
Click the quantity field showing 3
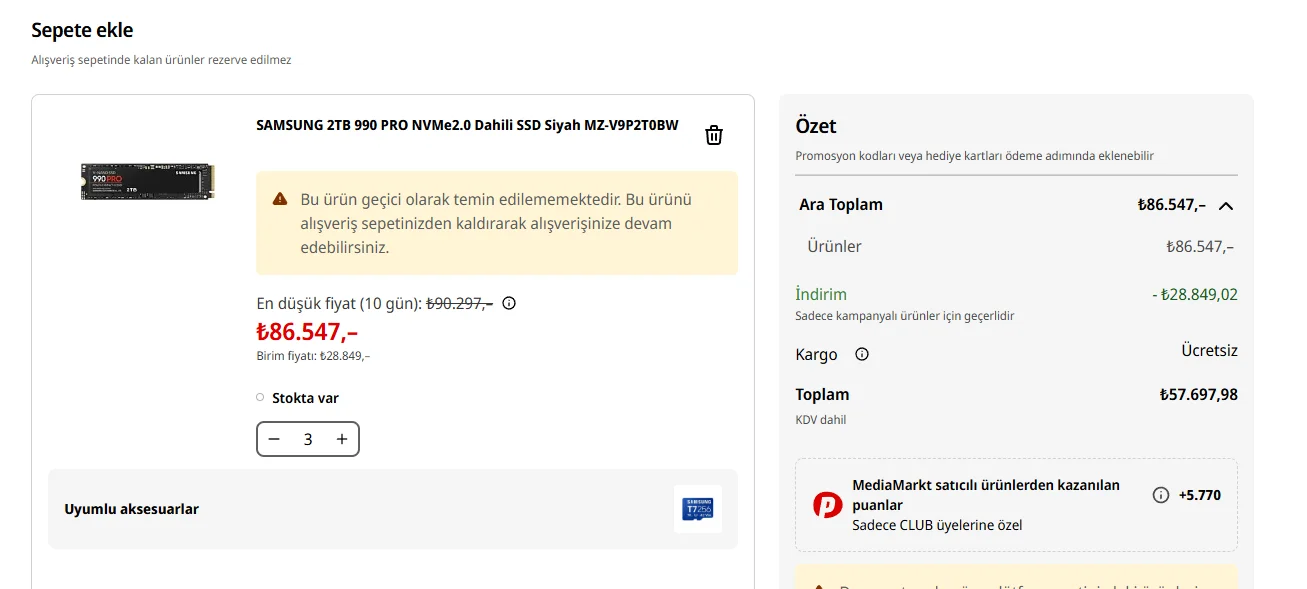point(308,439)
